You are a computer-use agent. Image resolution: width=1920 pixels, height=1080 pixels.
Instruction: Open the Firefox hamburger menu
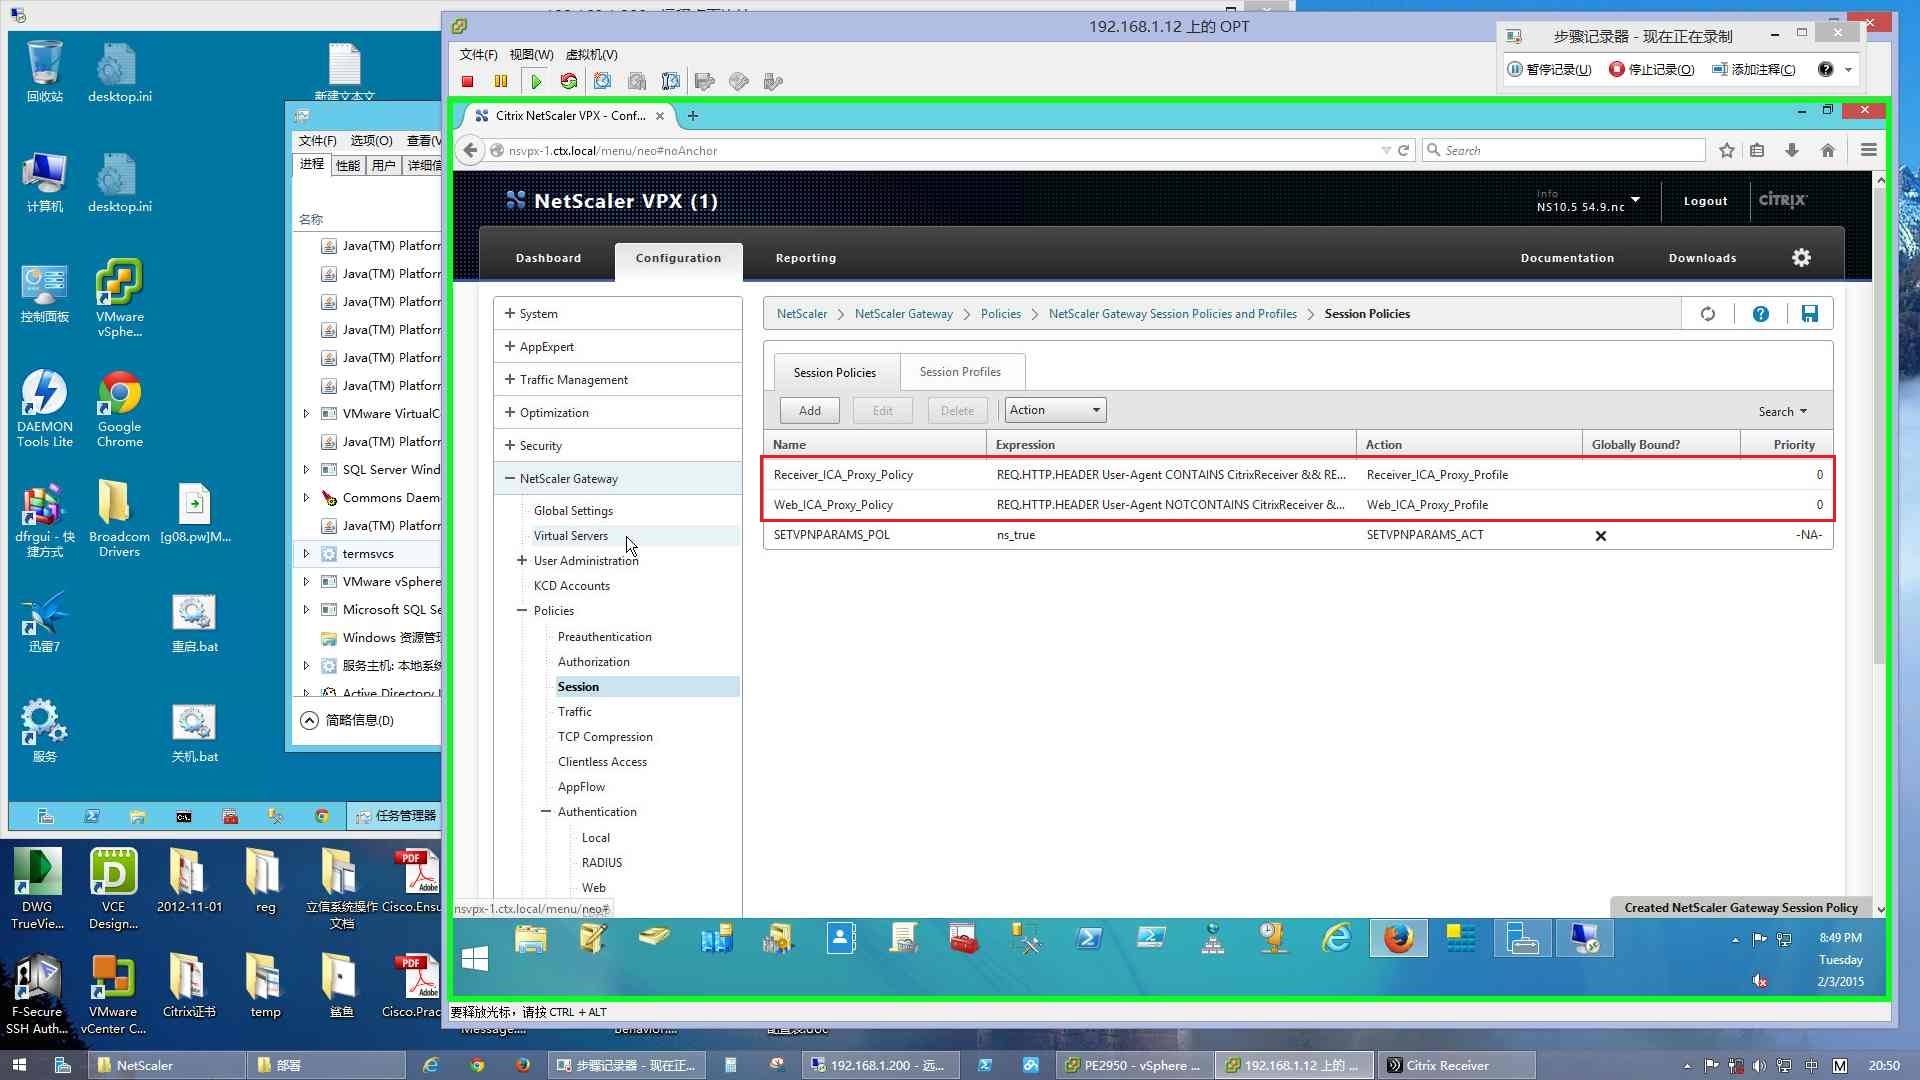click(x=1868, y=150)
